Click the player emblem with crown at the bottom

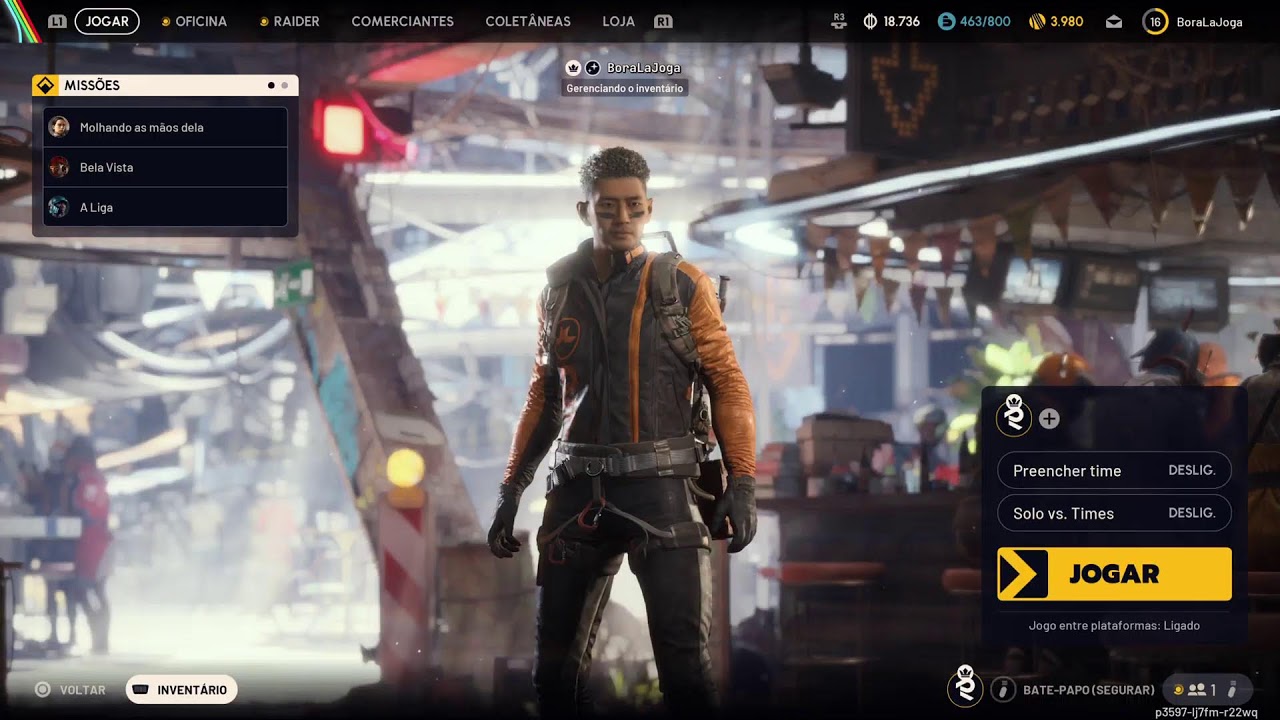965,686
